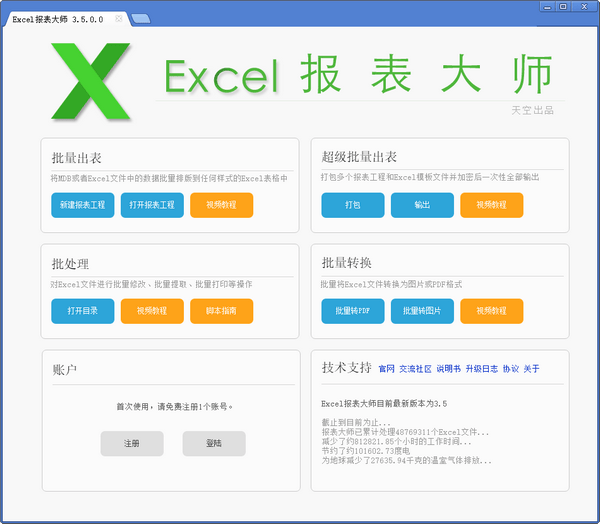Click the 批量转换 description about 图片或PDF格式
Viewport: 600px width, 524px height.
pyautogui.click(x=391, y=284)
